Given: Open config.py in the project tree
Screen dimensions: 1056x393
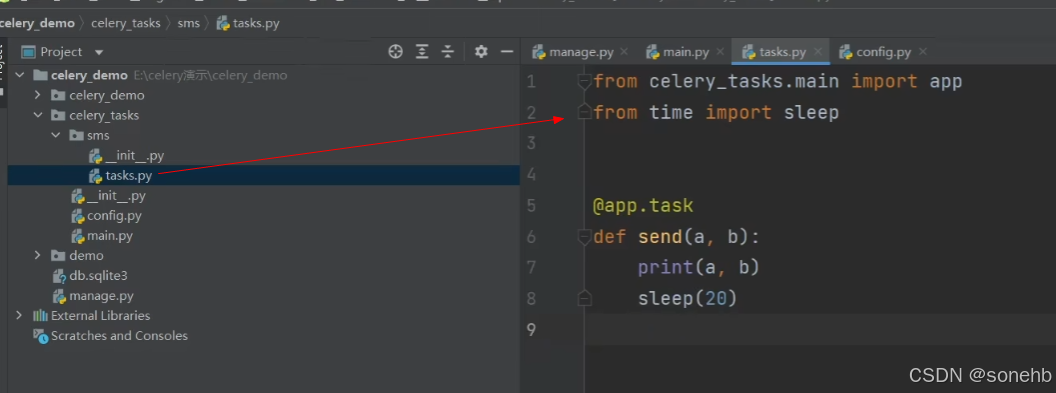Looking at the screenshot, I should coord(106,216).
